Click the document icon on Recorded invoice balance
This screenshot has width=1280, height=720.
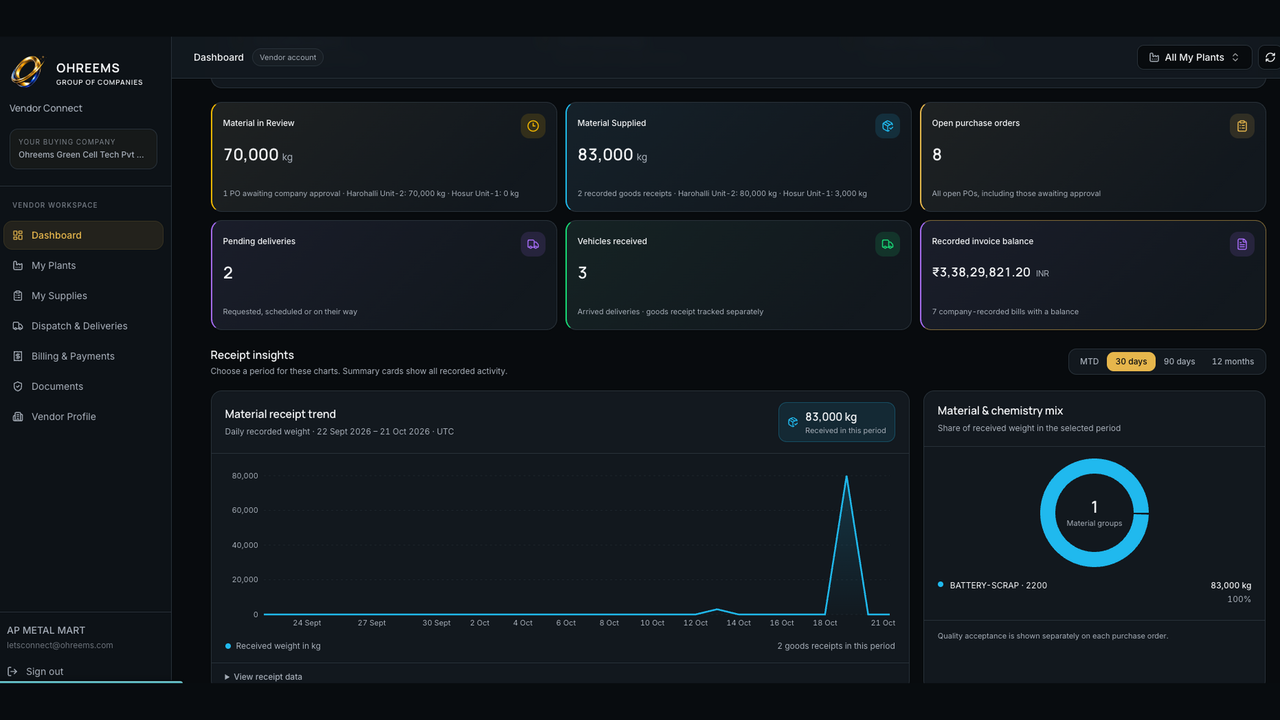1242,244
